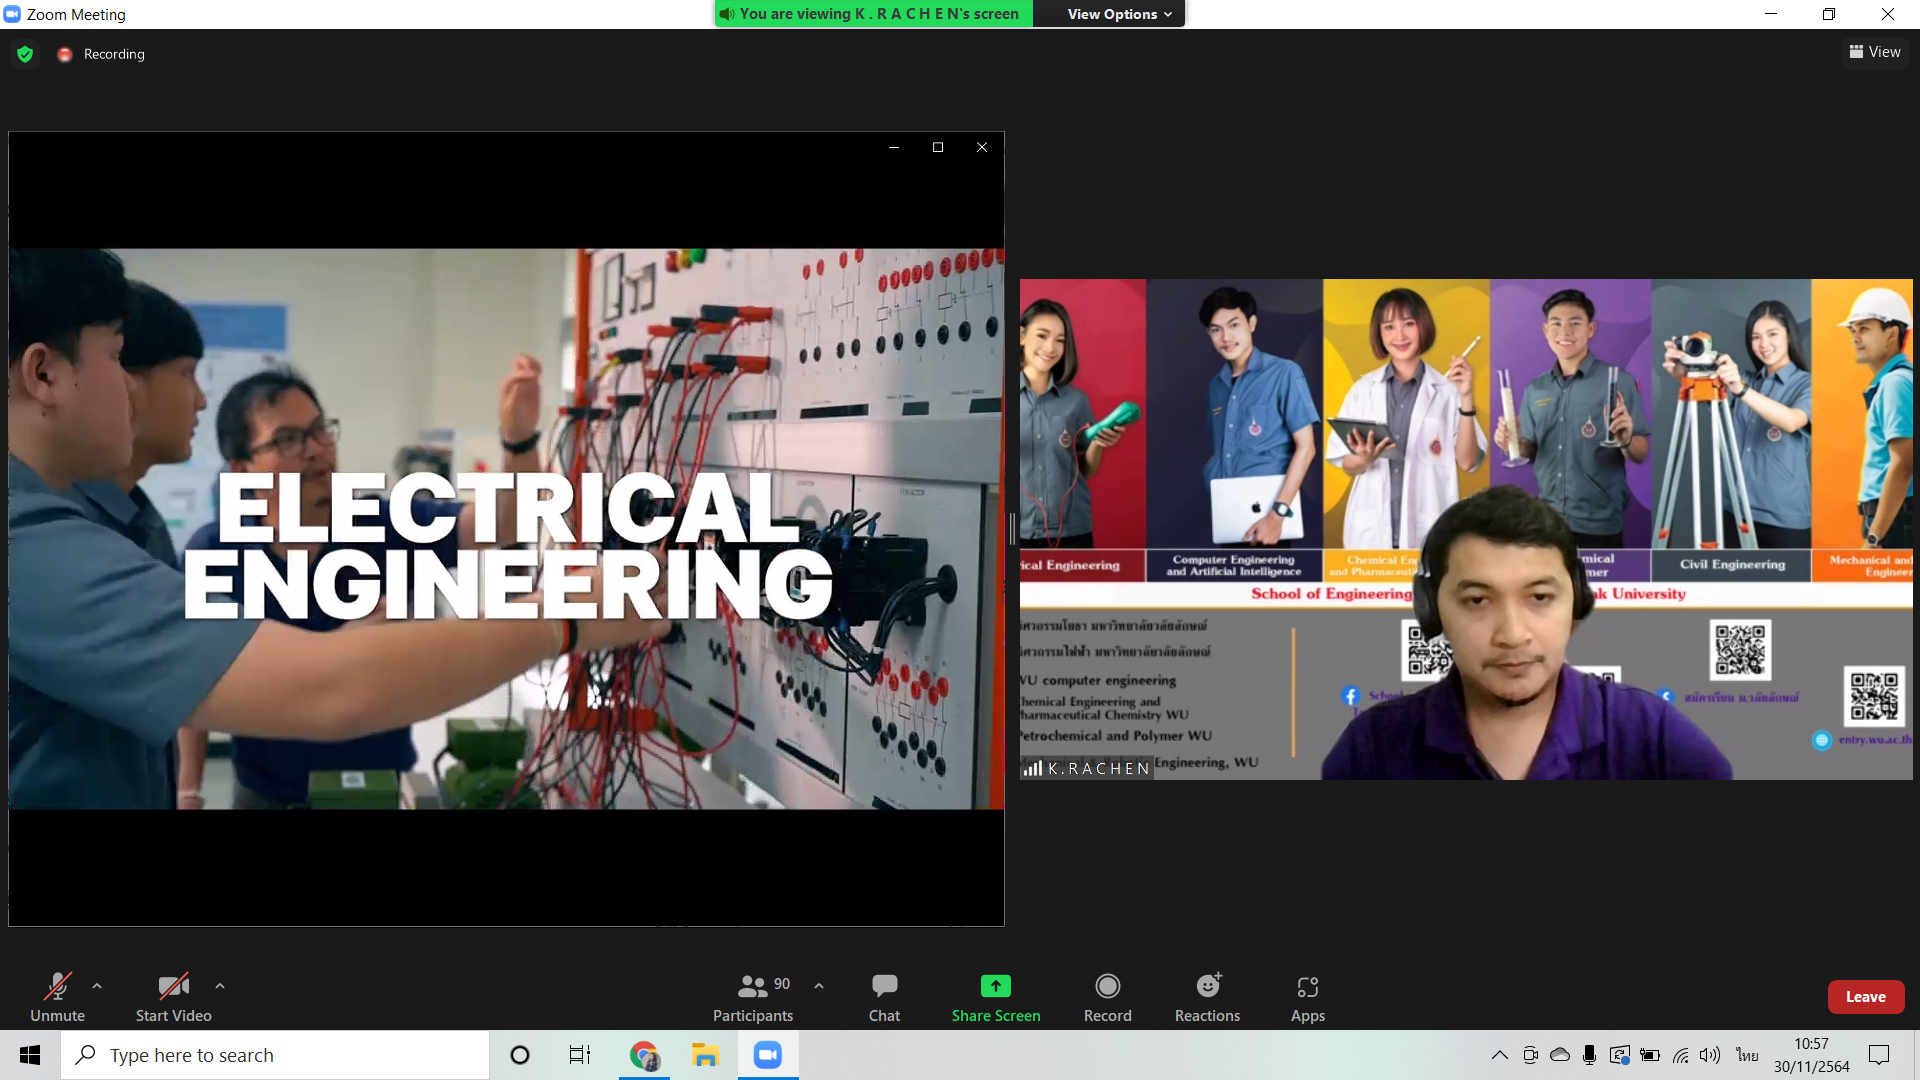
Task: Expand audio options beside Unmute
Action: [97, 986]
